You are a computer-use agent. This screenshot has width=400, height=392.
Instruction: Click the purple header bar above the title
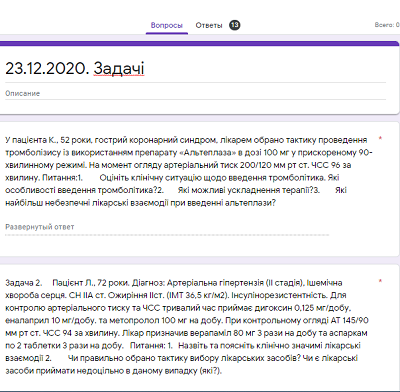coord(199,43)
